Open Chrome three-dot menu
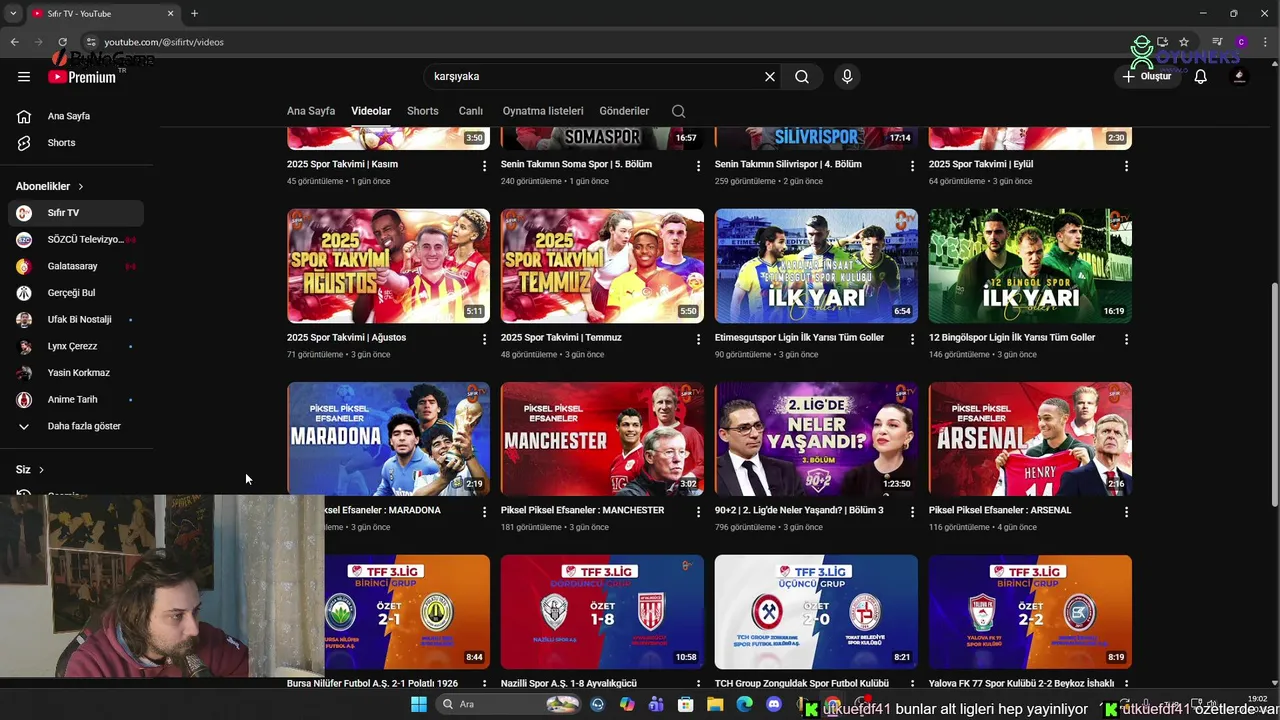 tap(1263, 42)
